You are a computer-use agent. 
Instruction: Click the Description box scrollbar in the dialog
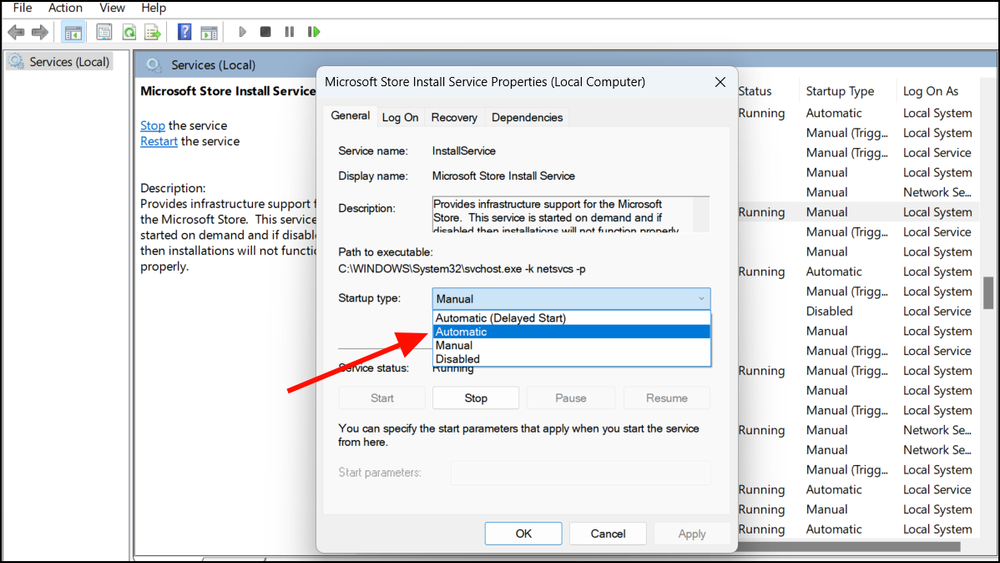(x=701, y=214)
